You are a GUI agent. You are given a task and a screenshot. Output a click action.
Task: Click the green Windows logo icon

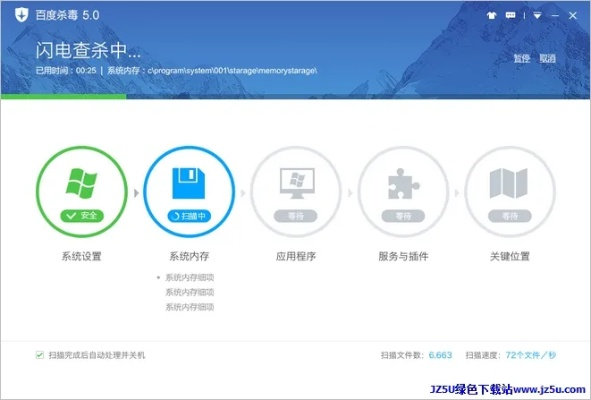[81, 183]
